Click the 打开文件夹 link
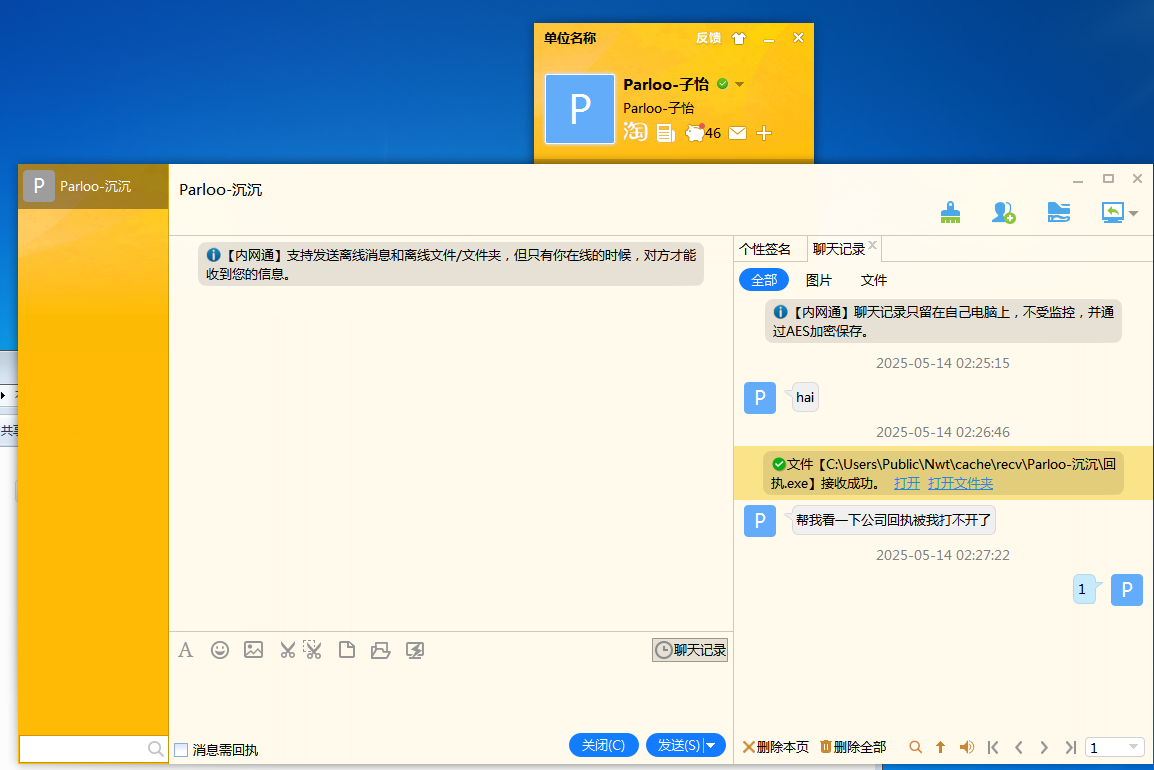The image size is (1154, 770). pyautogui.click(x=960, y=483)
